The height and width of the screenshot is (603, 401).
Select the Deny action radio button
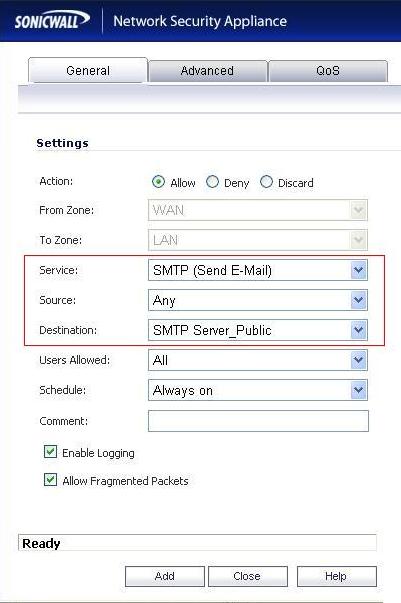[212, 182]
